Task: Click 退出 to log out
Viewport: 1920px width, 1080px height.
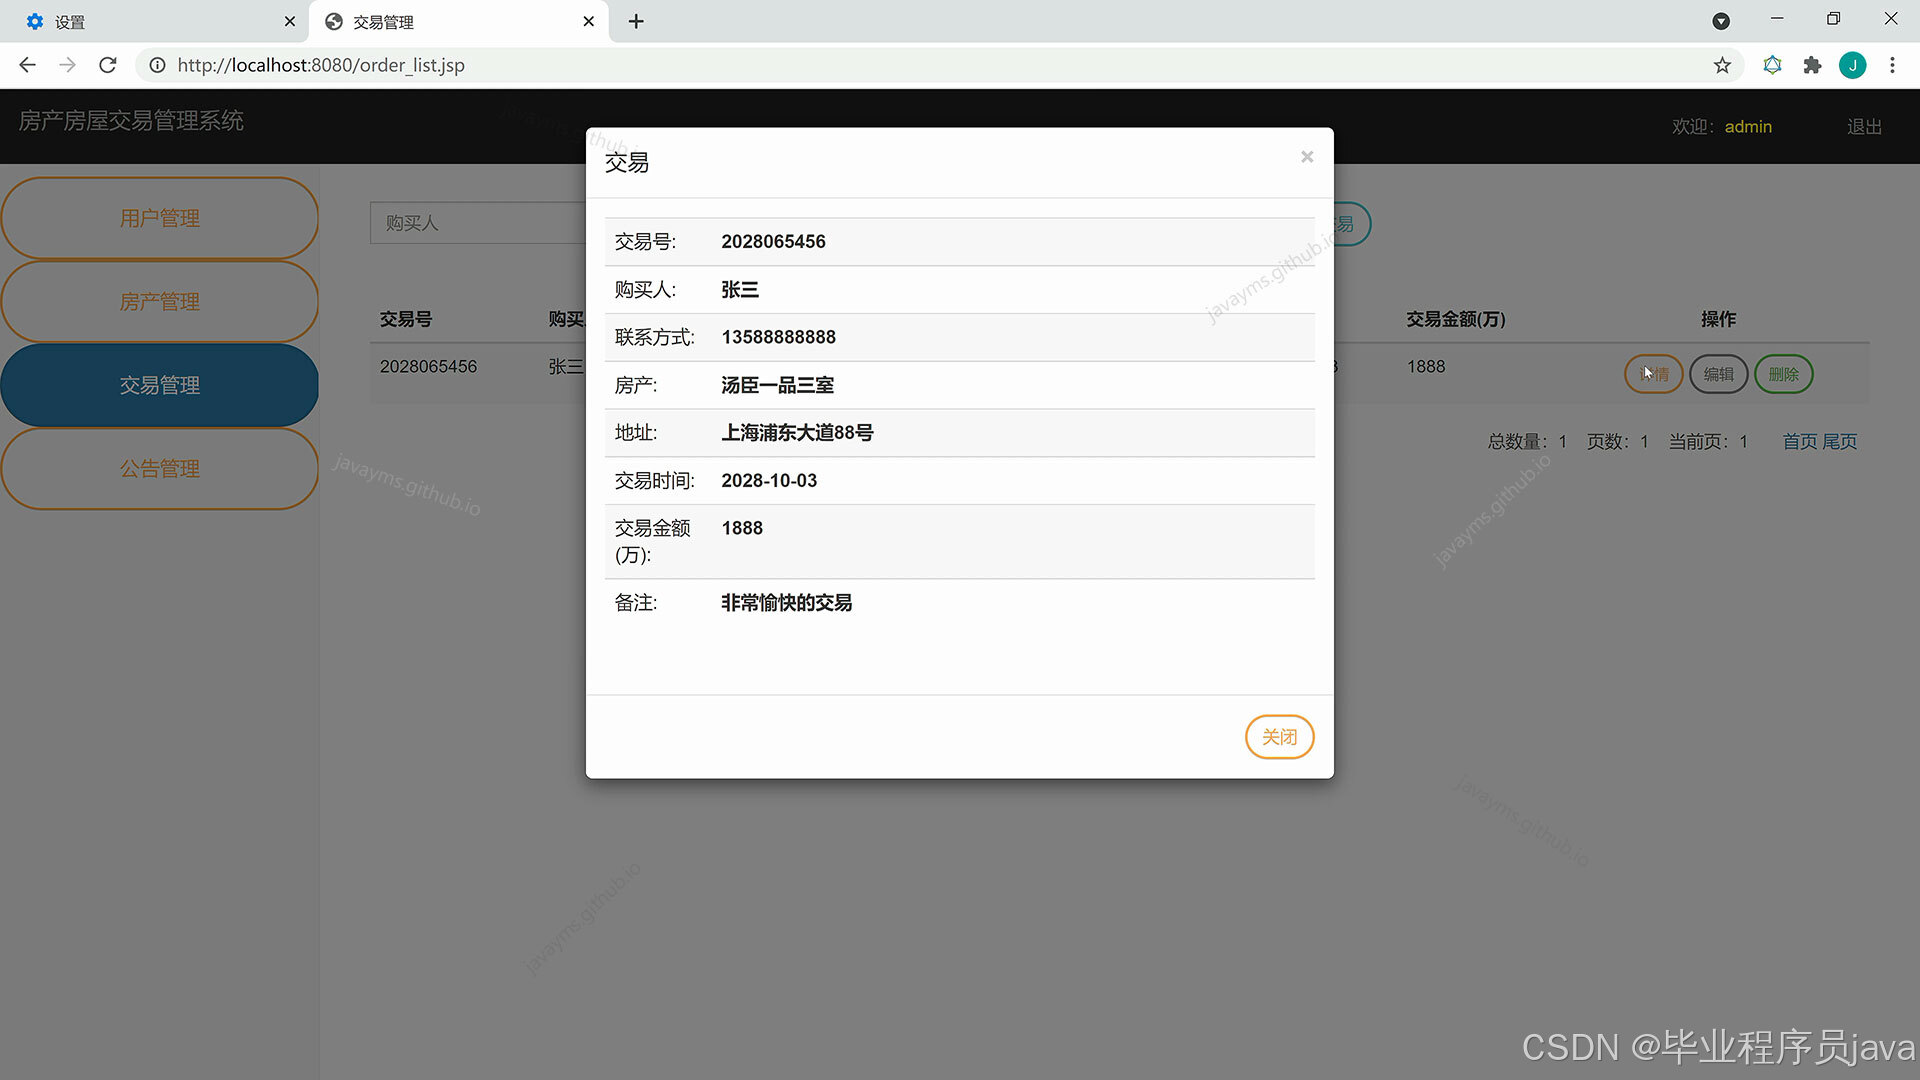Action: pos(1862,126)
